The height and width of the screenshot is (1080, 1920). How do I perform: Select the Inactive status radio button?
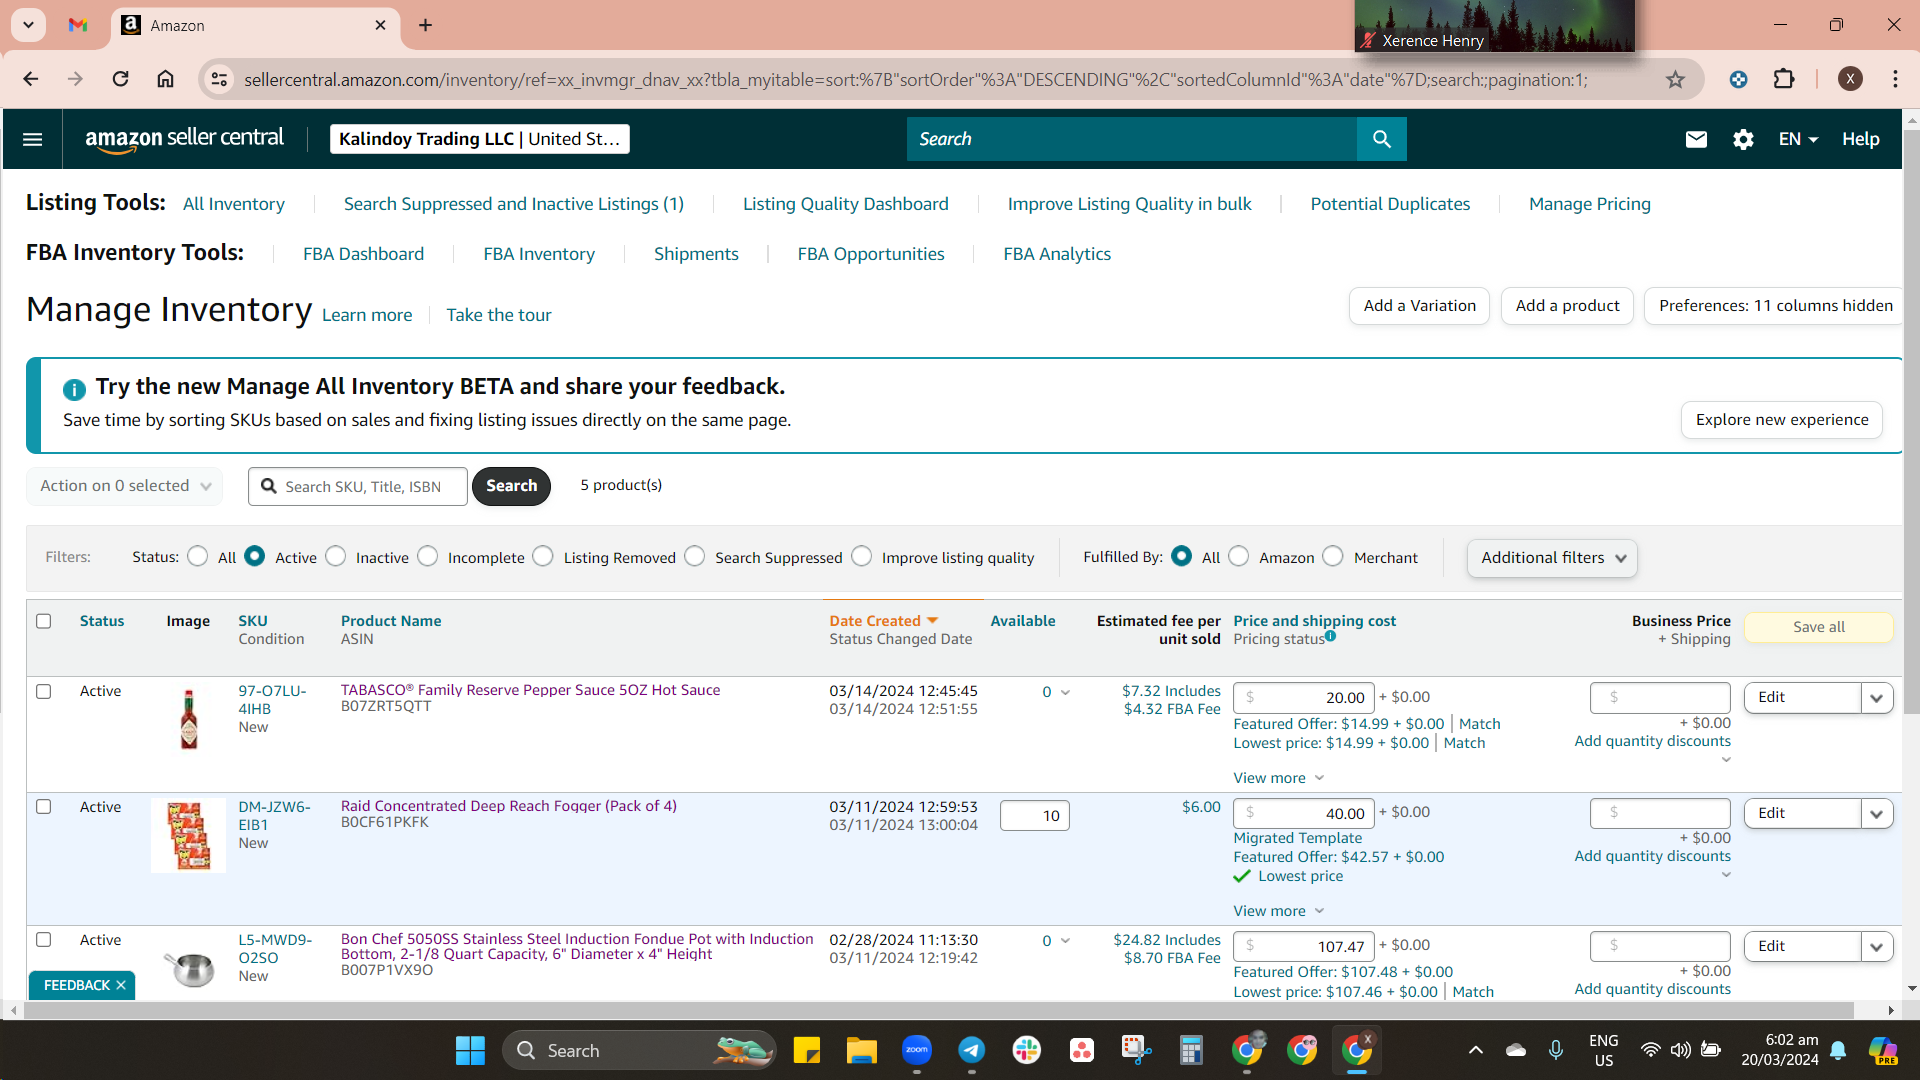coord(336,556)
